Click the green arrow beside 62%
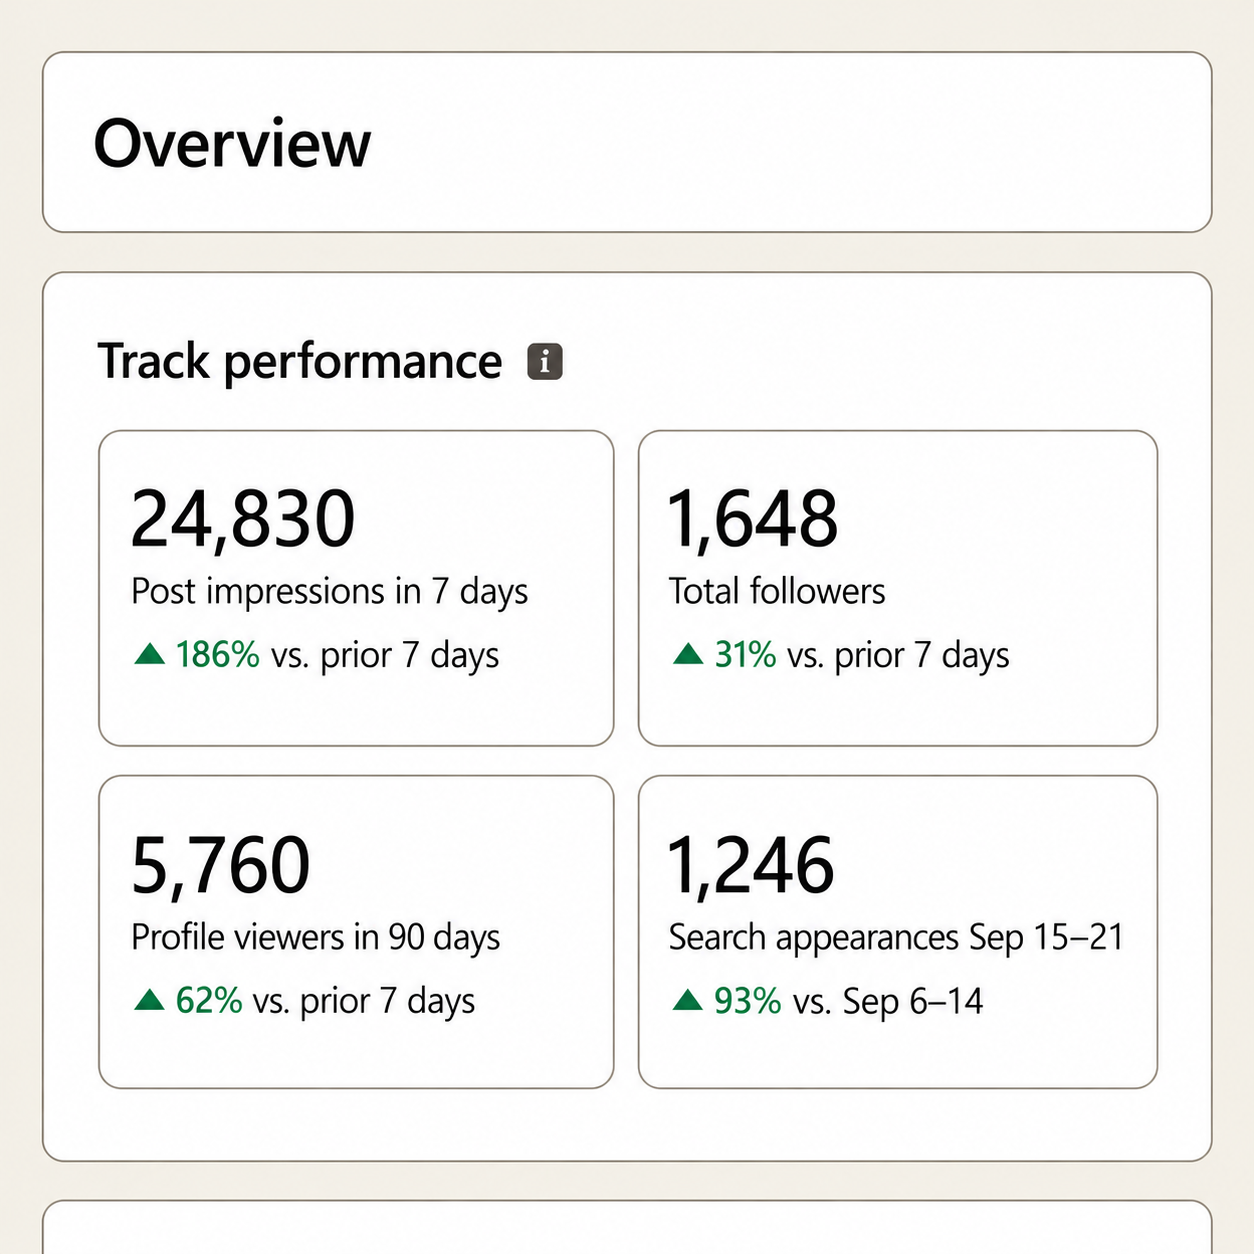The height and width of the screenshot is (1254, 1254). [x=150, y=999]
